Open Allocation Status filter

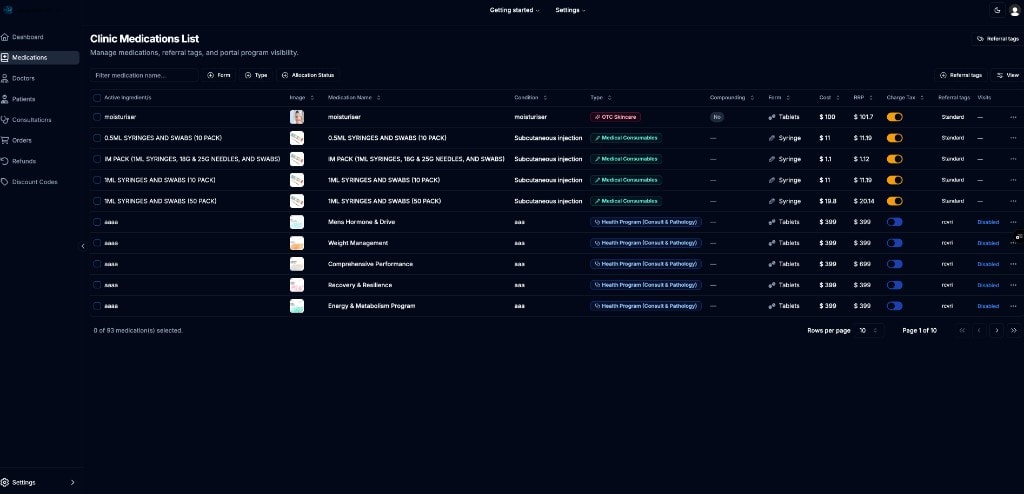tap(308, 75)
